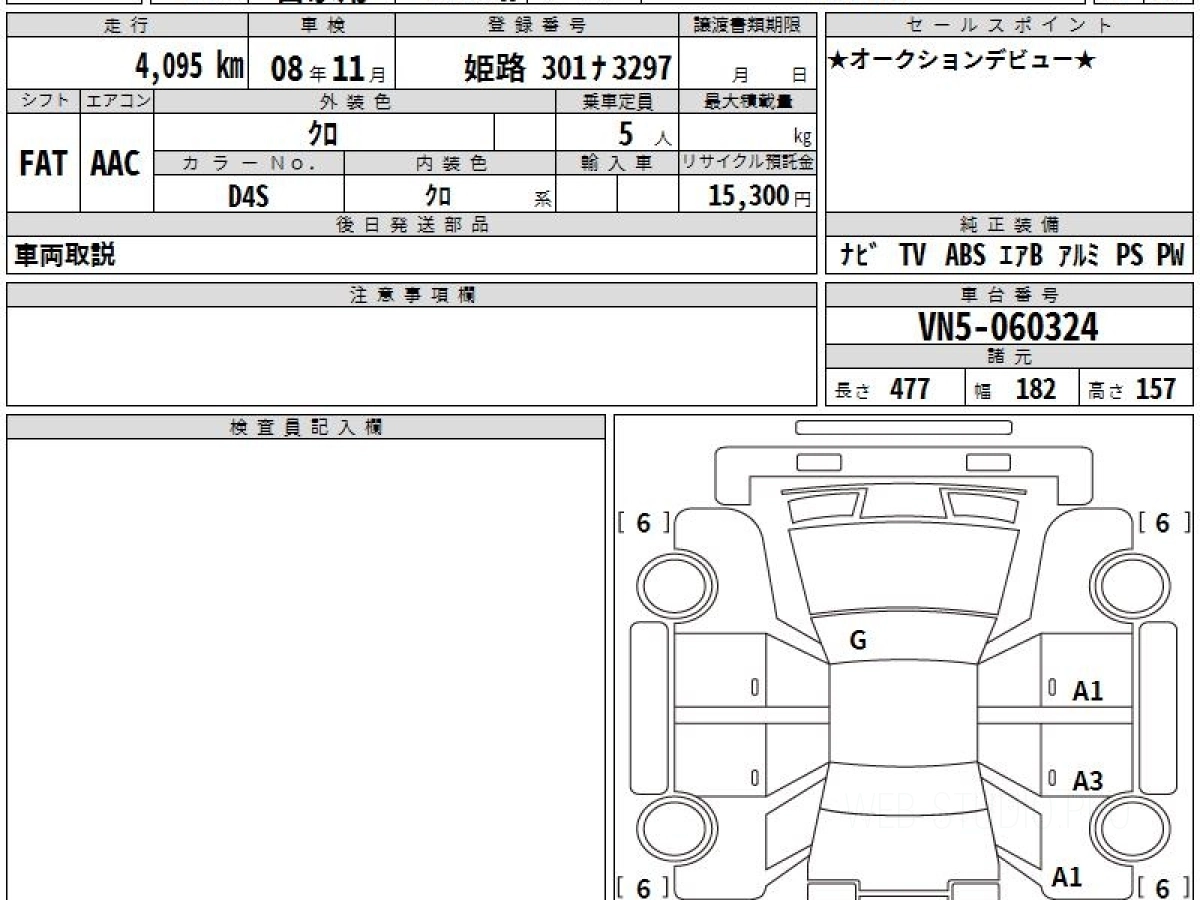The width and height of the screenshot is (1200, 900).
Task: Click the シフト header cell
Action: coord(43,101)
